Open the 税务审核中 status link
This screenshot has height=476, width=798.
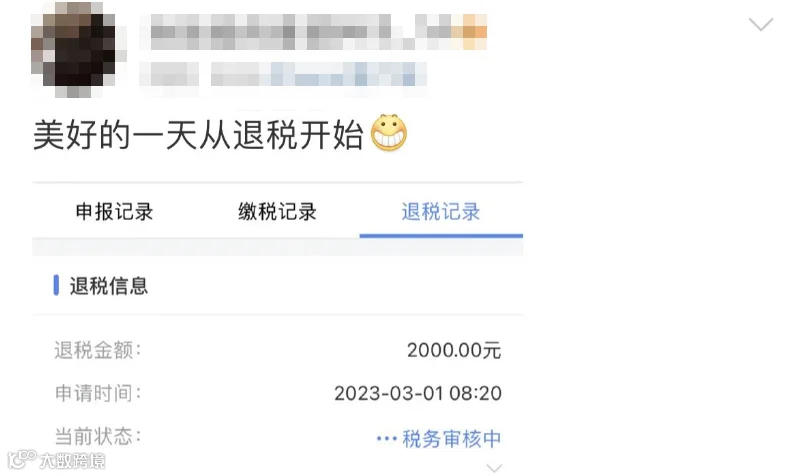click(452, 439)
